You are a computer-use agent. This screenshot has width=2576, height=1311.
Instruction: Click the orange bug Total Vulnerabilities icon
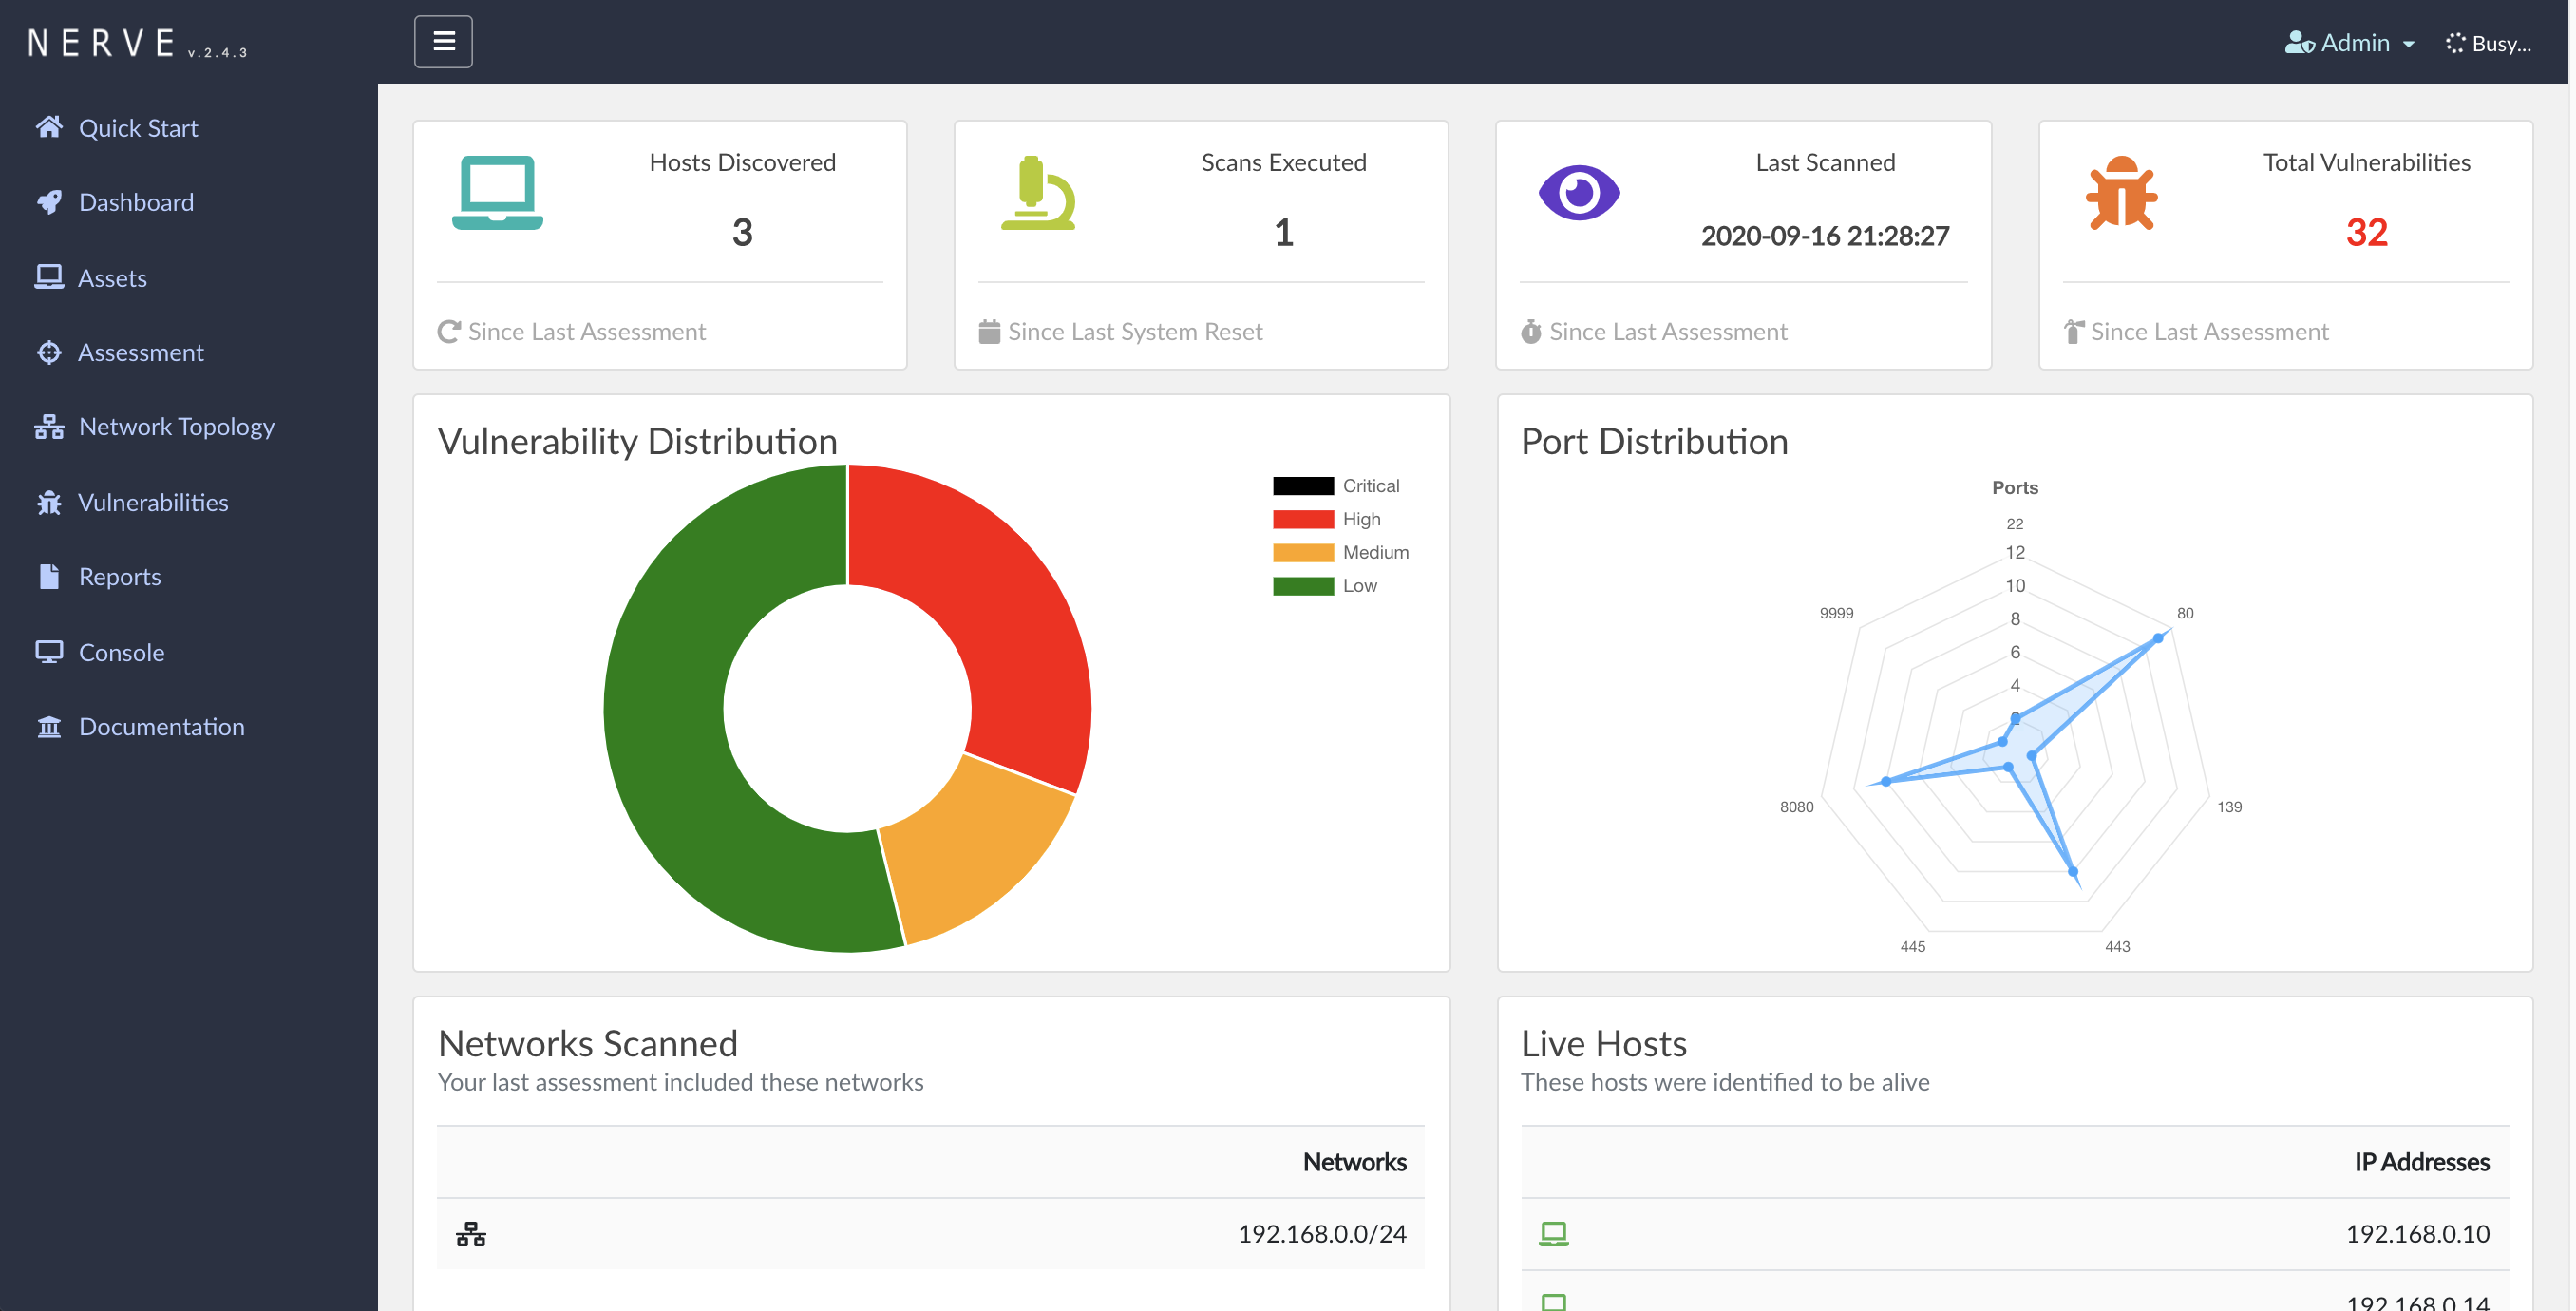[x=2121, y=193]
